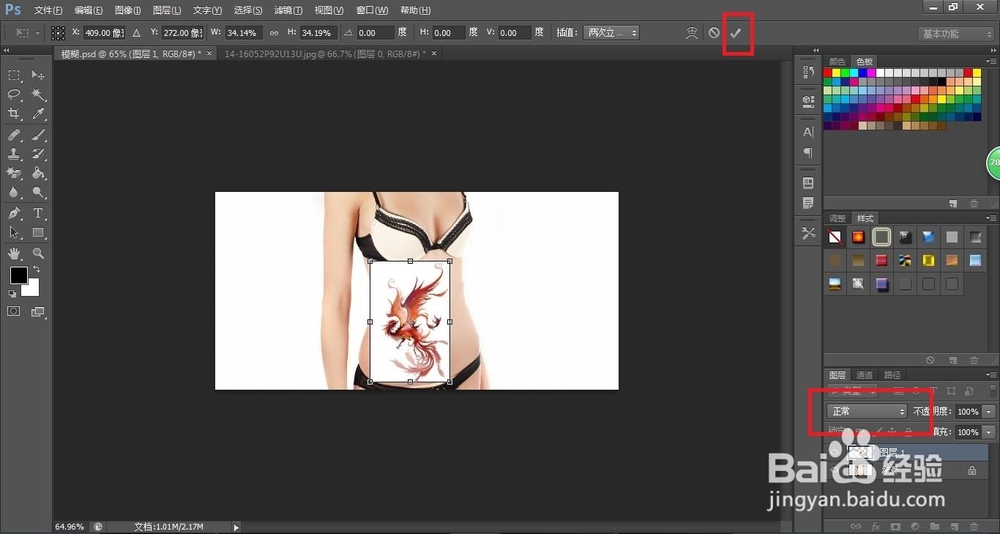1000x534 pixels.
Task: Select the Magic Wand tool
Action: 38,94
